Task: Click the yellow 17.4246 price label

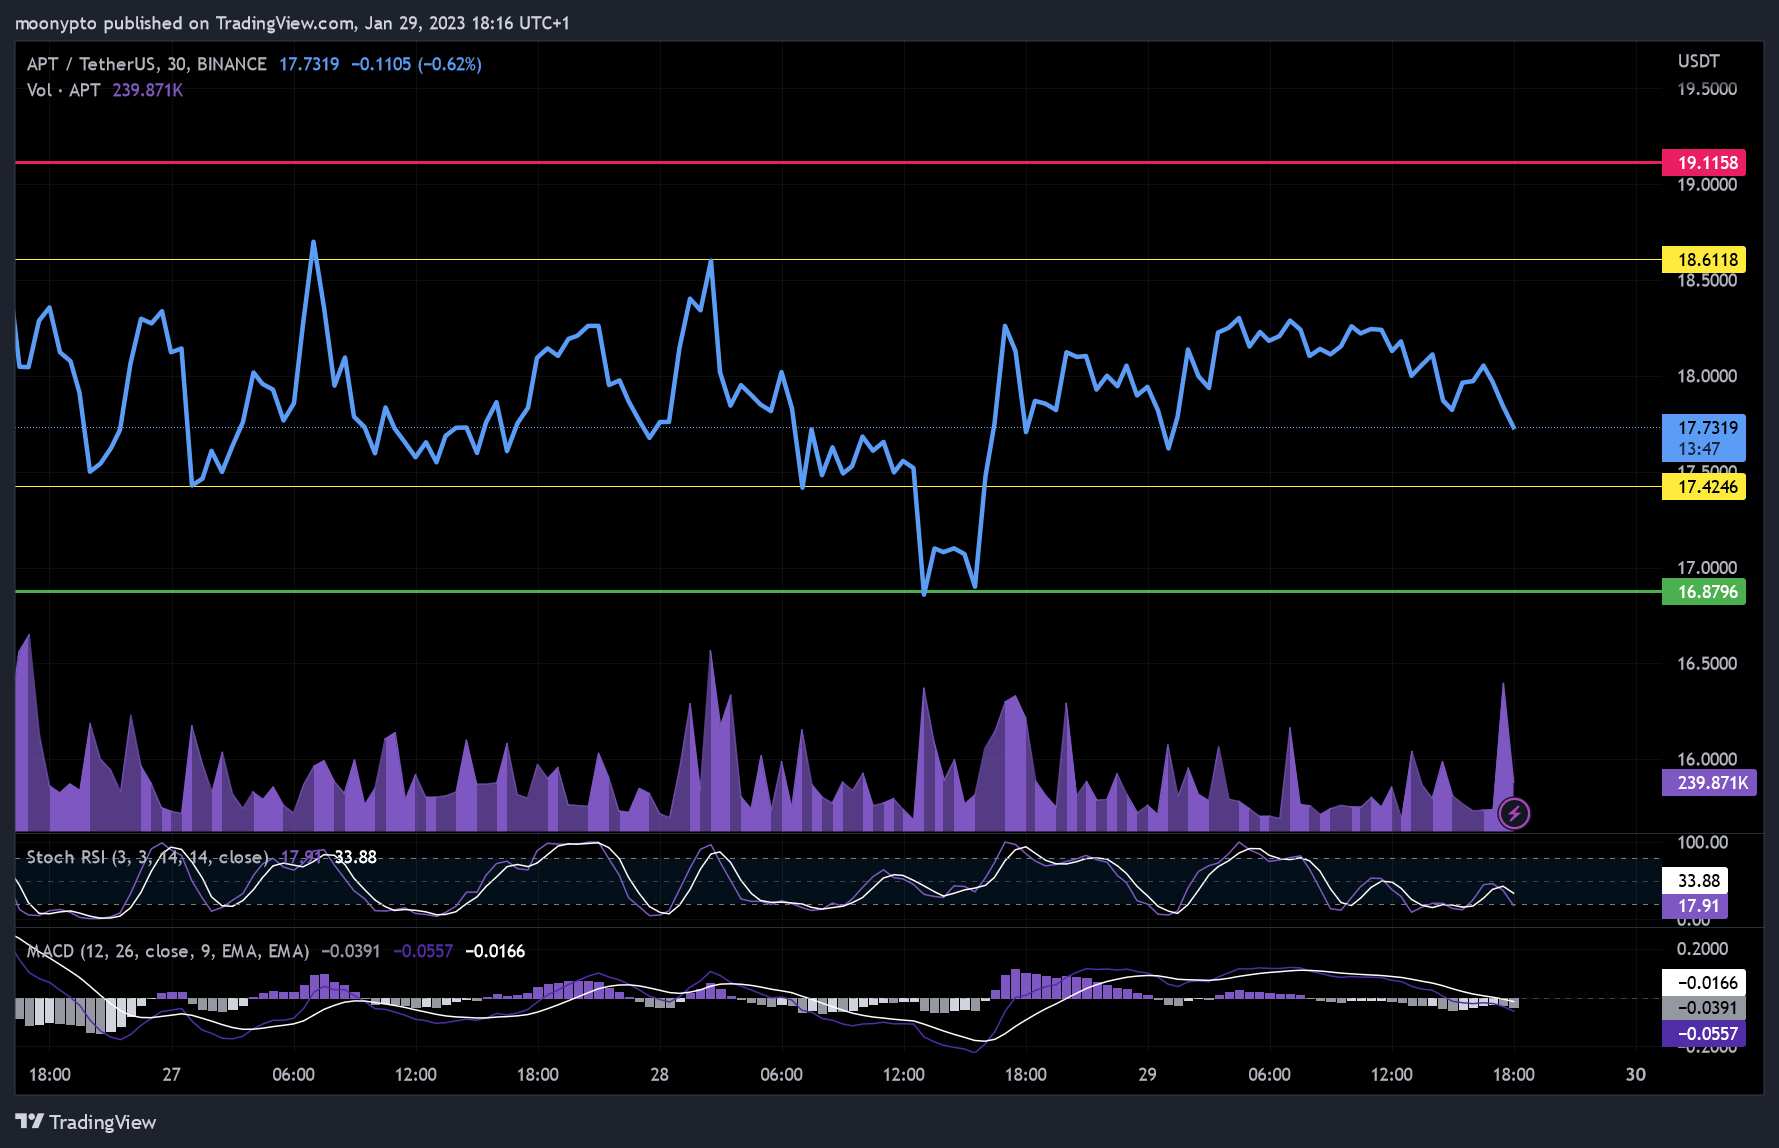Action: click(x=1704, y=487)
